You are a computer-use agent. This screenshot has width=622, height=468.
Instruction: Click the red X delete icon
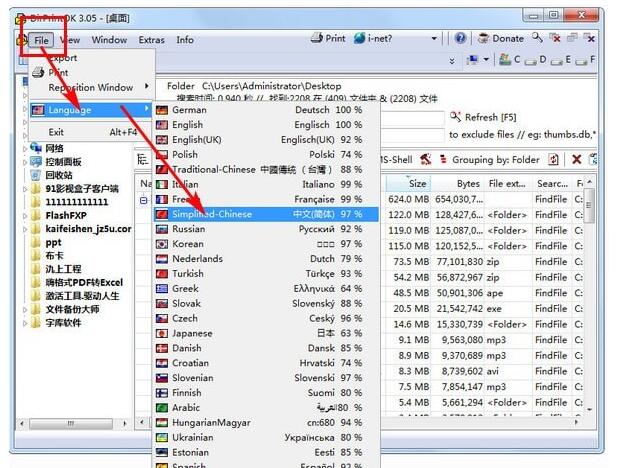tap(577, 159)
